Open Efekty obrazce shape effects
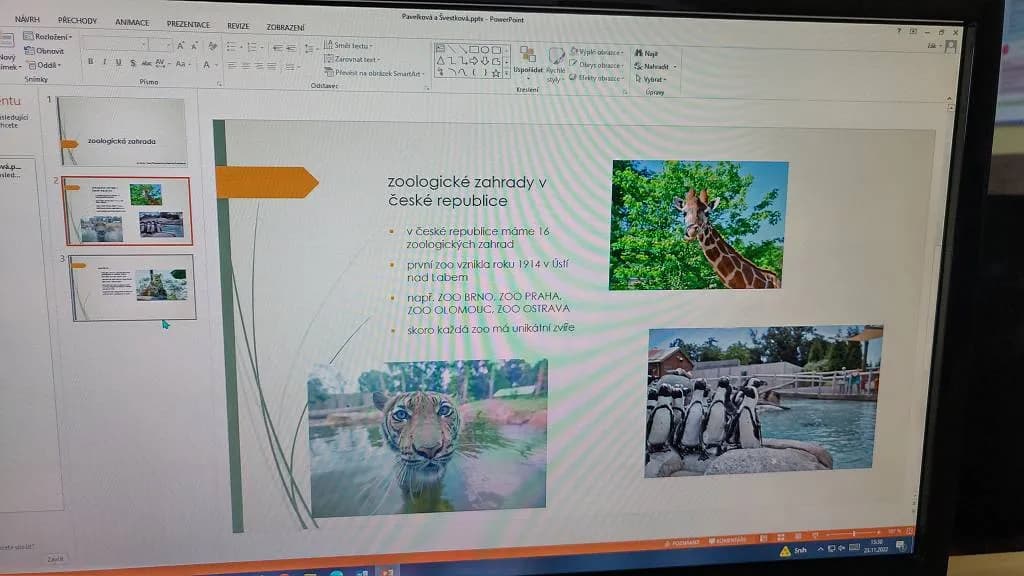The height and width of the screenshot is (576, 1024). coord(596,78)
